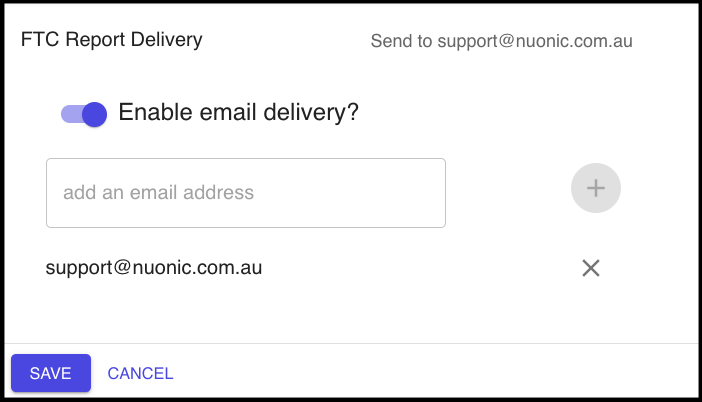Click the 'Send to support@nuonic.com.au' summary text

click(501, 41)
